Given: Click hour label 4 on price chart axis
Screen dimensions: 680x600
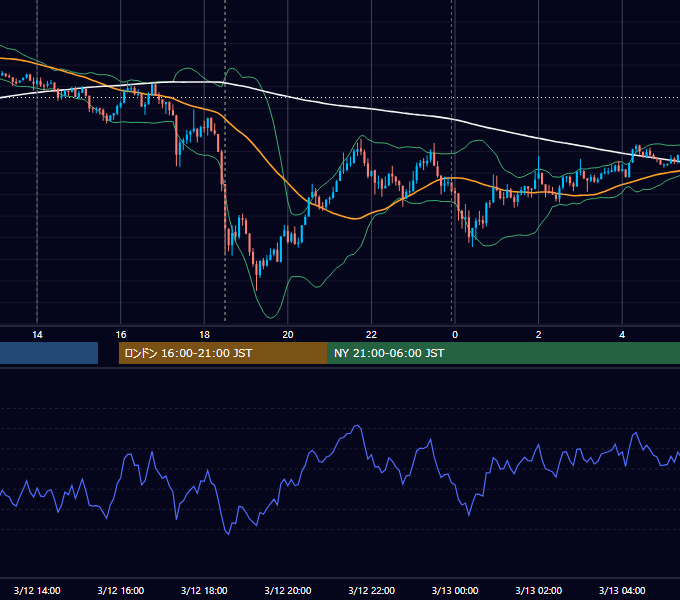Looking at the screenshot, I should [x=622, y=335].
